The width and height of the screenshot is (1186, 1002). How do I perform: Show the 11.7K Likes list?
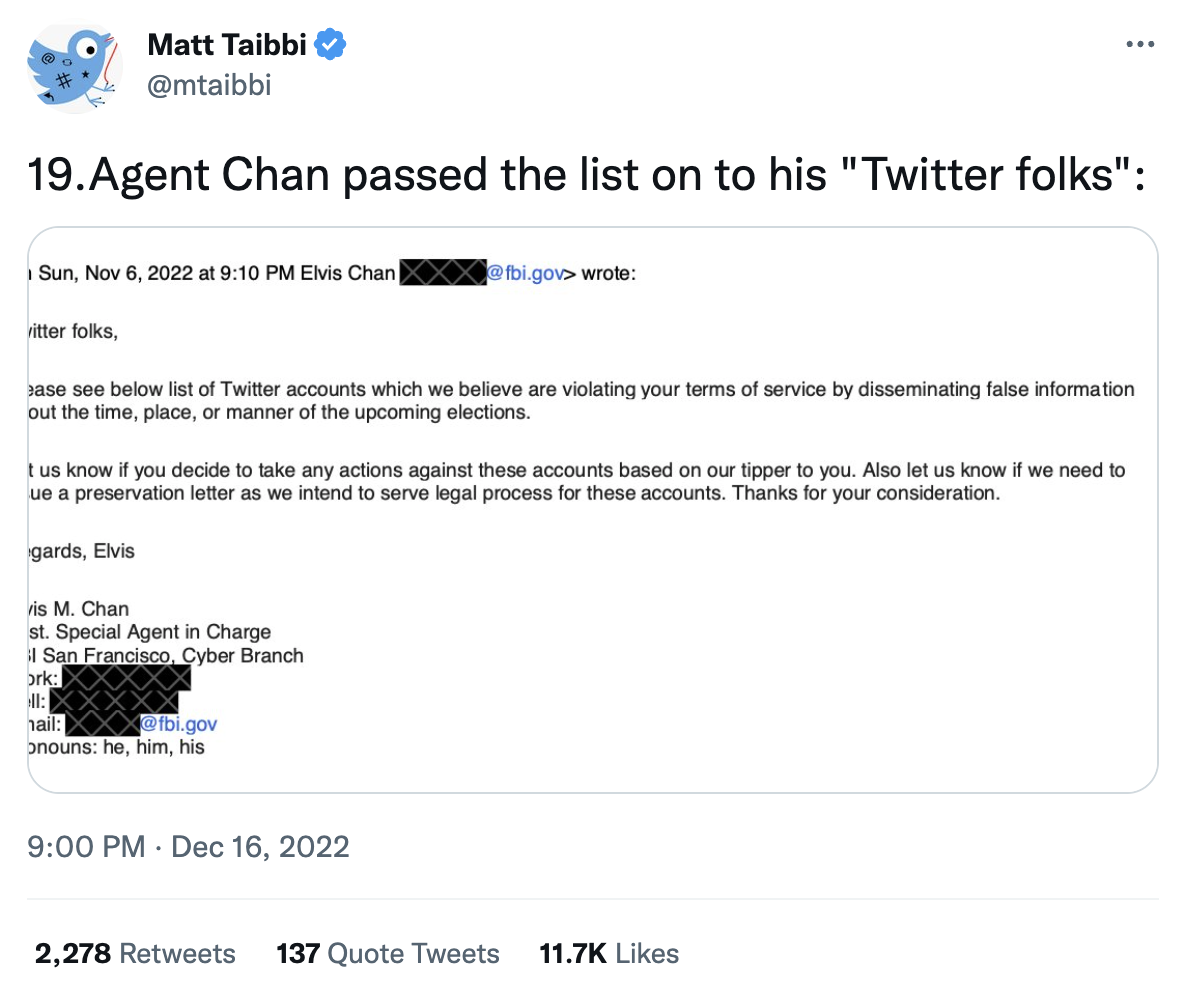[609, 953]
